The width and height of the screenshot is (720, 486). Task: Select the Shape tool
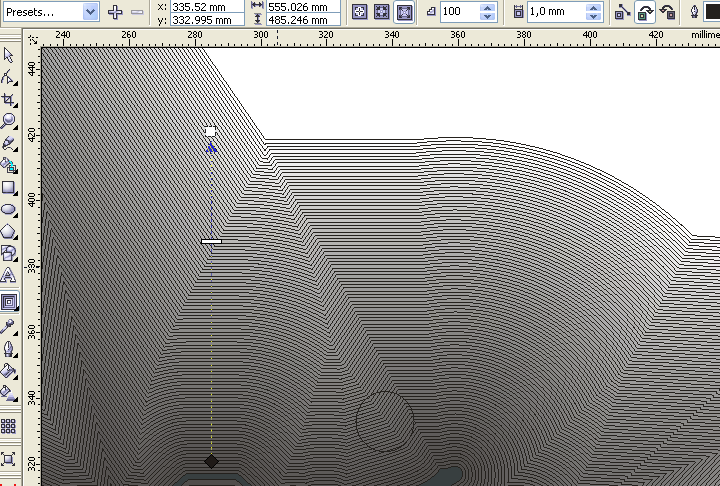tap(9, 78)
